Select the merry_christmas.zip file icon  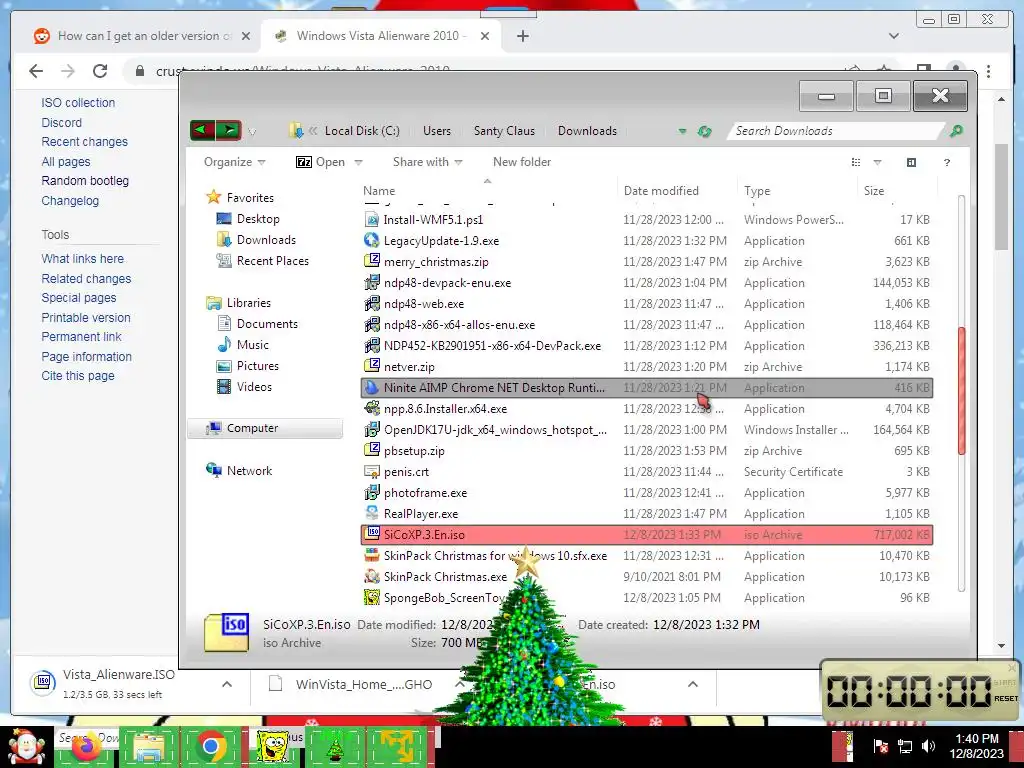tap(372, 261)
